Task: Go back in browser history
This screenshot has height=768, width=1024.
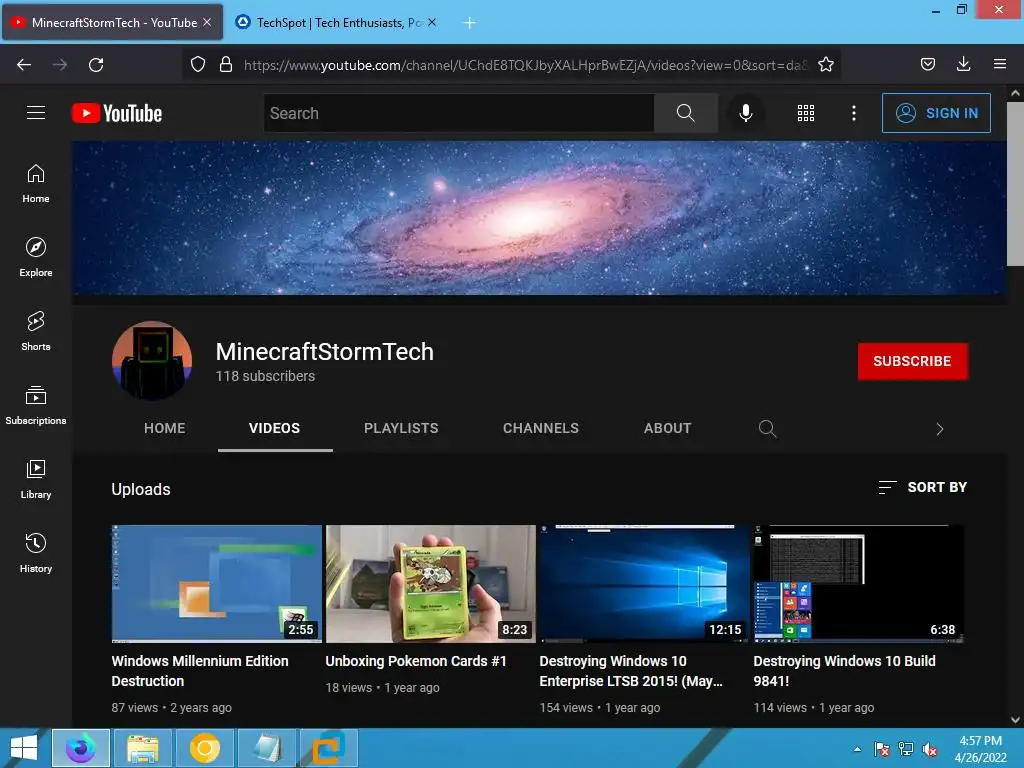Action: coord(24,64)
